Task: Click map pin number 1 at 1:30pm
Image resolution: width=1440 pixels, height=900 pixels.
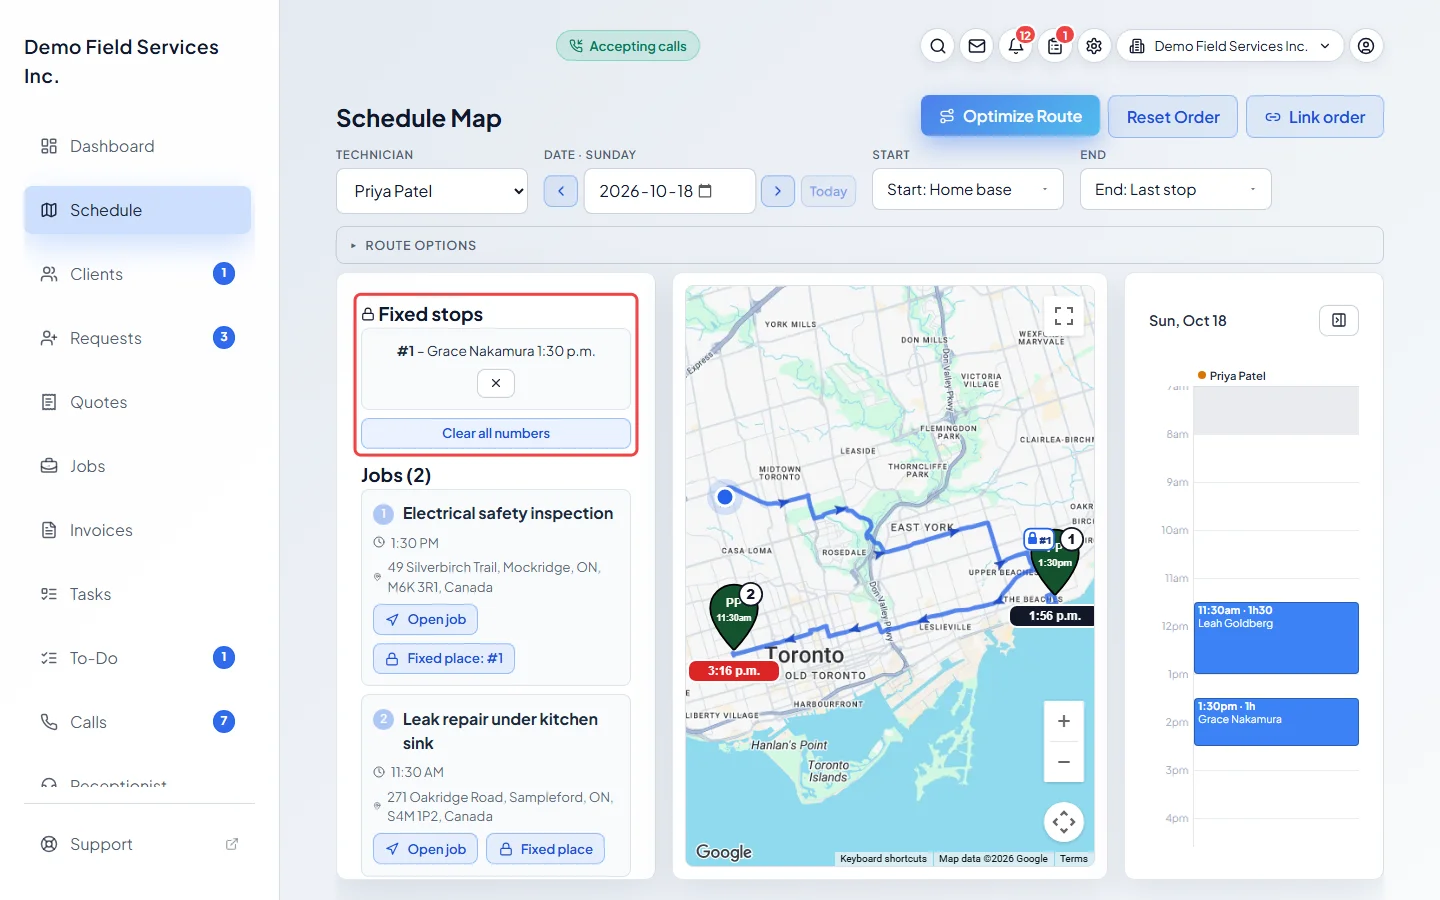Action: pyautogui.click(x=1056, y=562)
